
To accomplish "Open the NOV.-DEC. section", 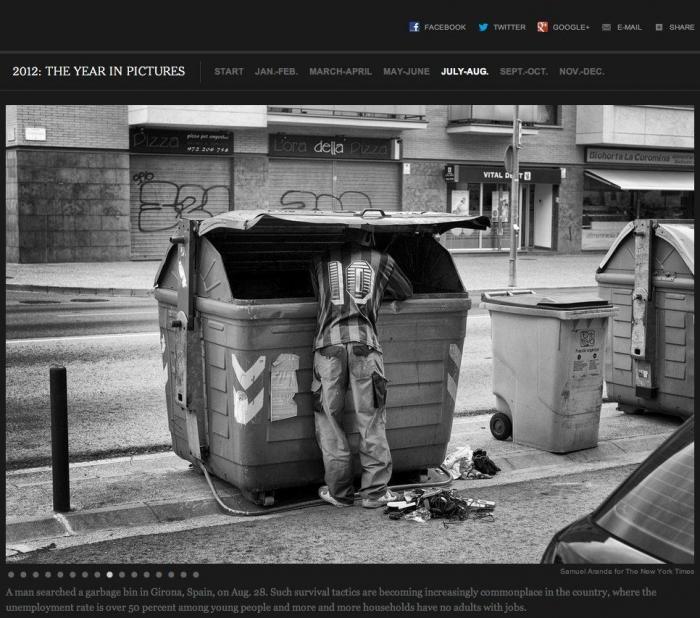I will coord(582,71).
